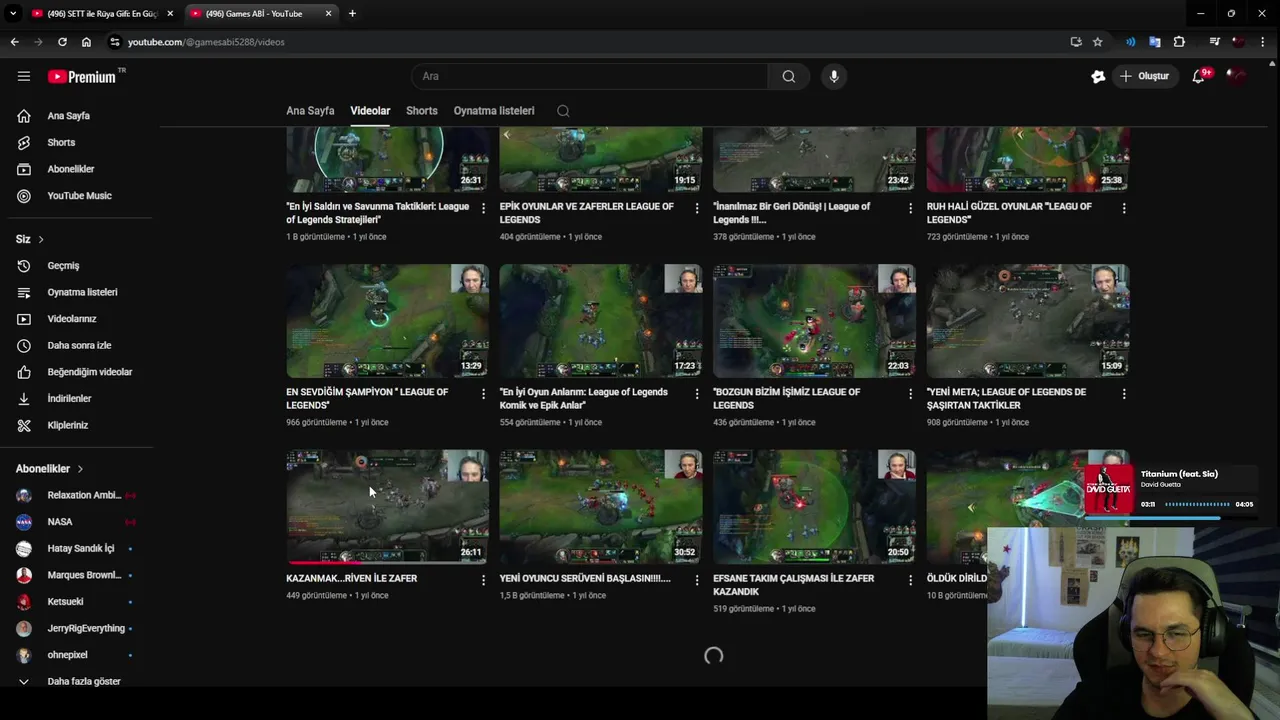Activate voice search microphone

[x=833, y=76]
